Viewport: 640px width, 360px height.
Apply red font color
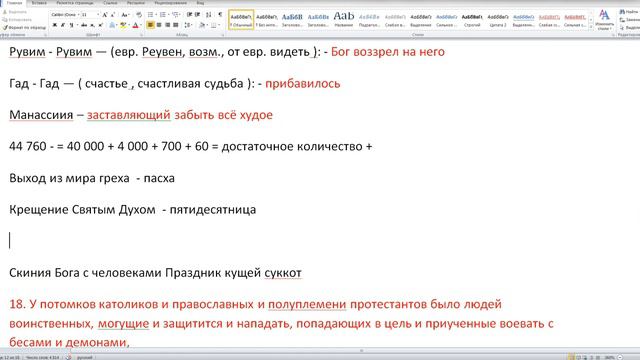136,25
